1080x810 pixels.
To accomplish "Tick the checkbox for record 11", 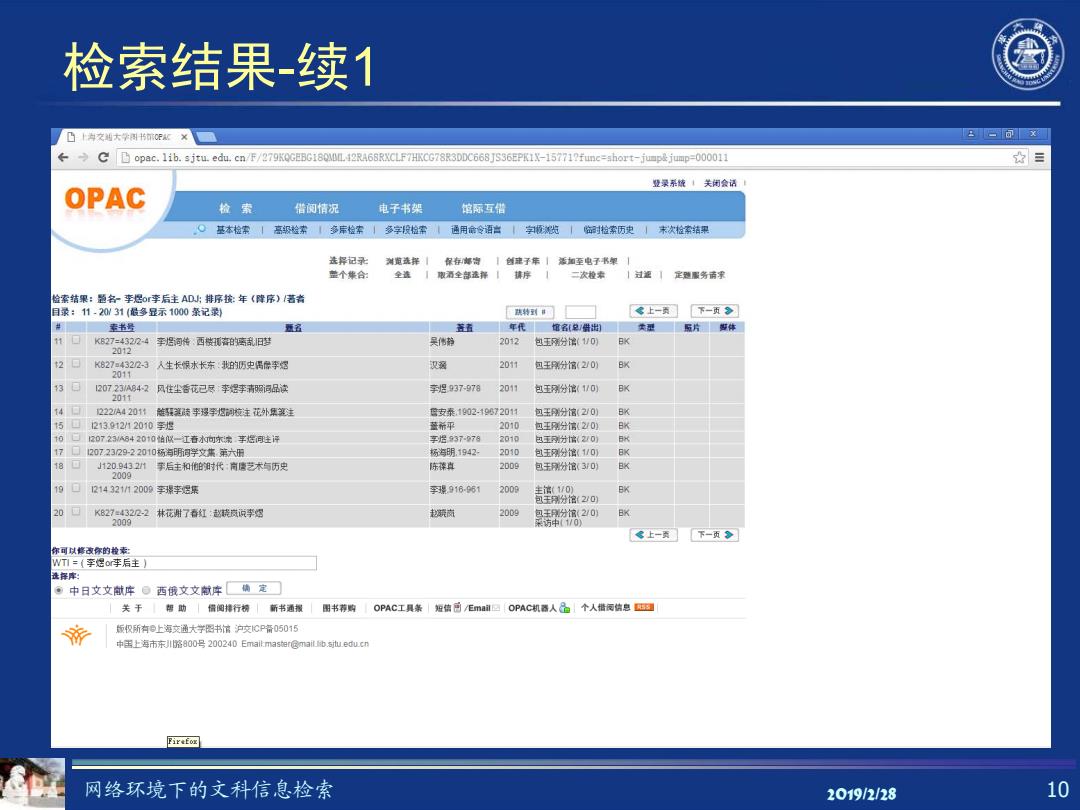I will point(76,340).
